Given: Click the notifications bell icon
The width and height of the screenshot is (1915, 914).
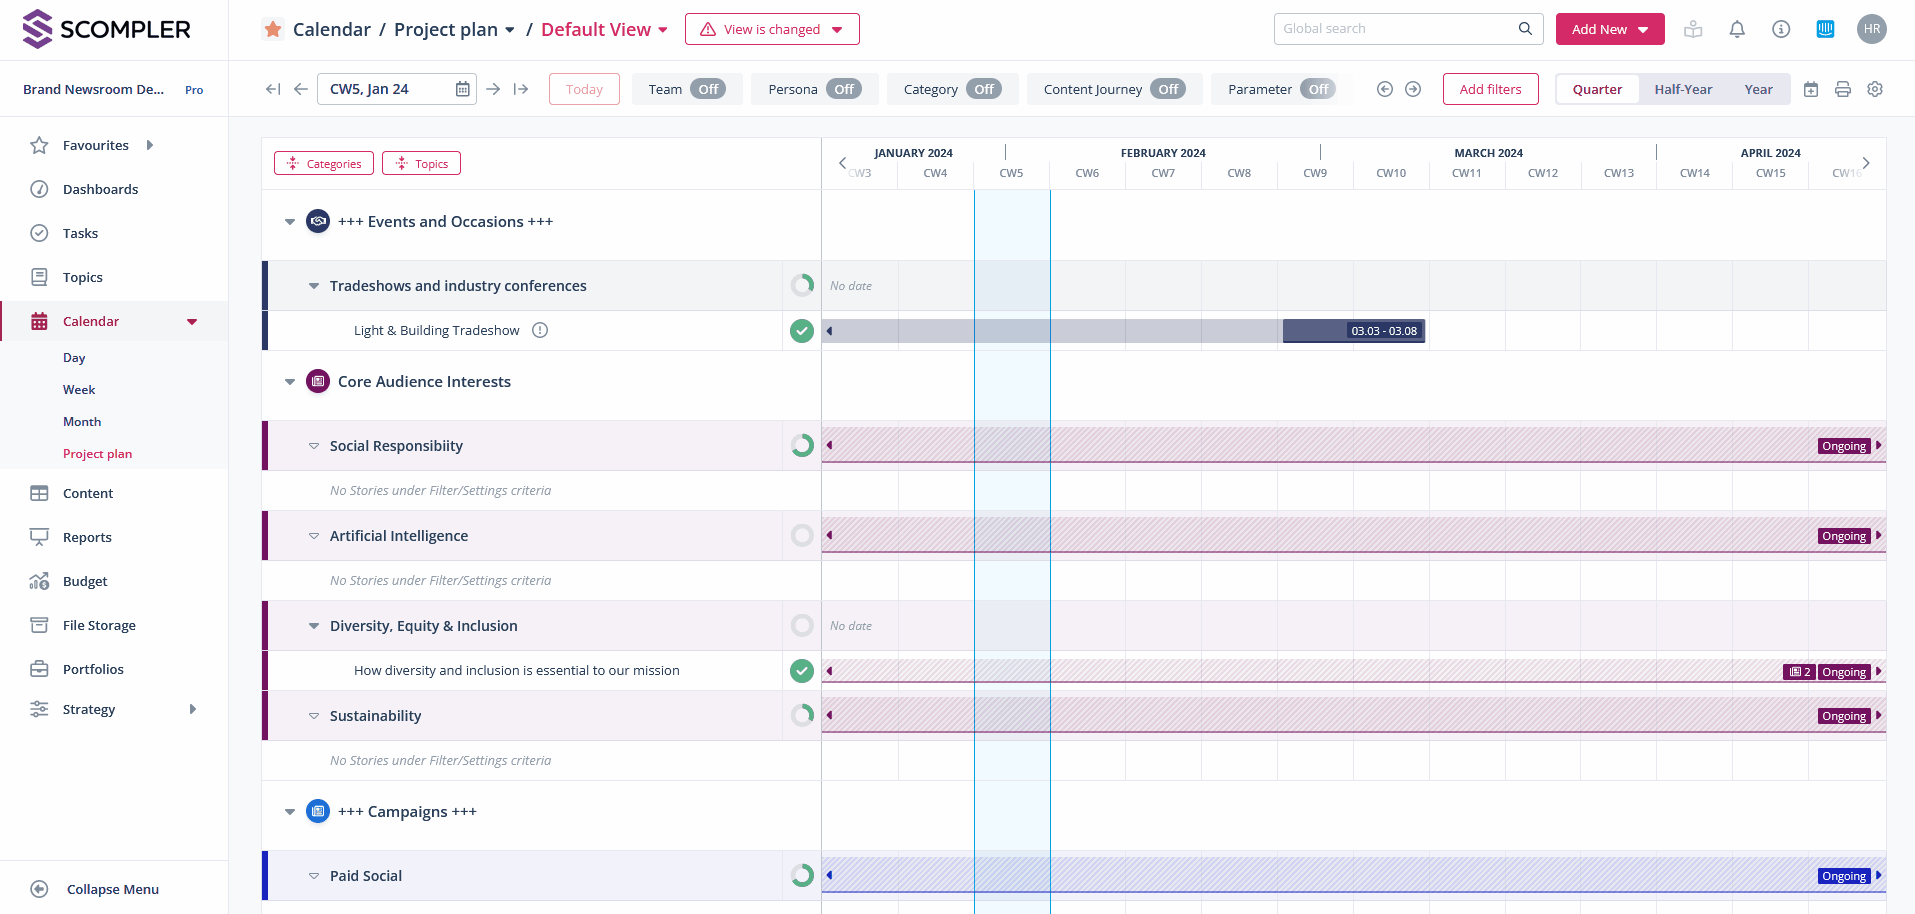Looking at the screenshot, I should [x=1737, y=29].
